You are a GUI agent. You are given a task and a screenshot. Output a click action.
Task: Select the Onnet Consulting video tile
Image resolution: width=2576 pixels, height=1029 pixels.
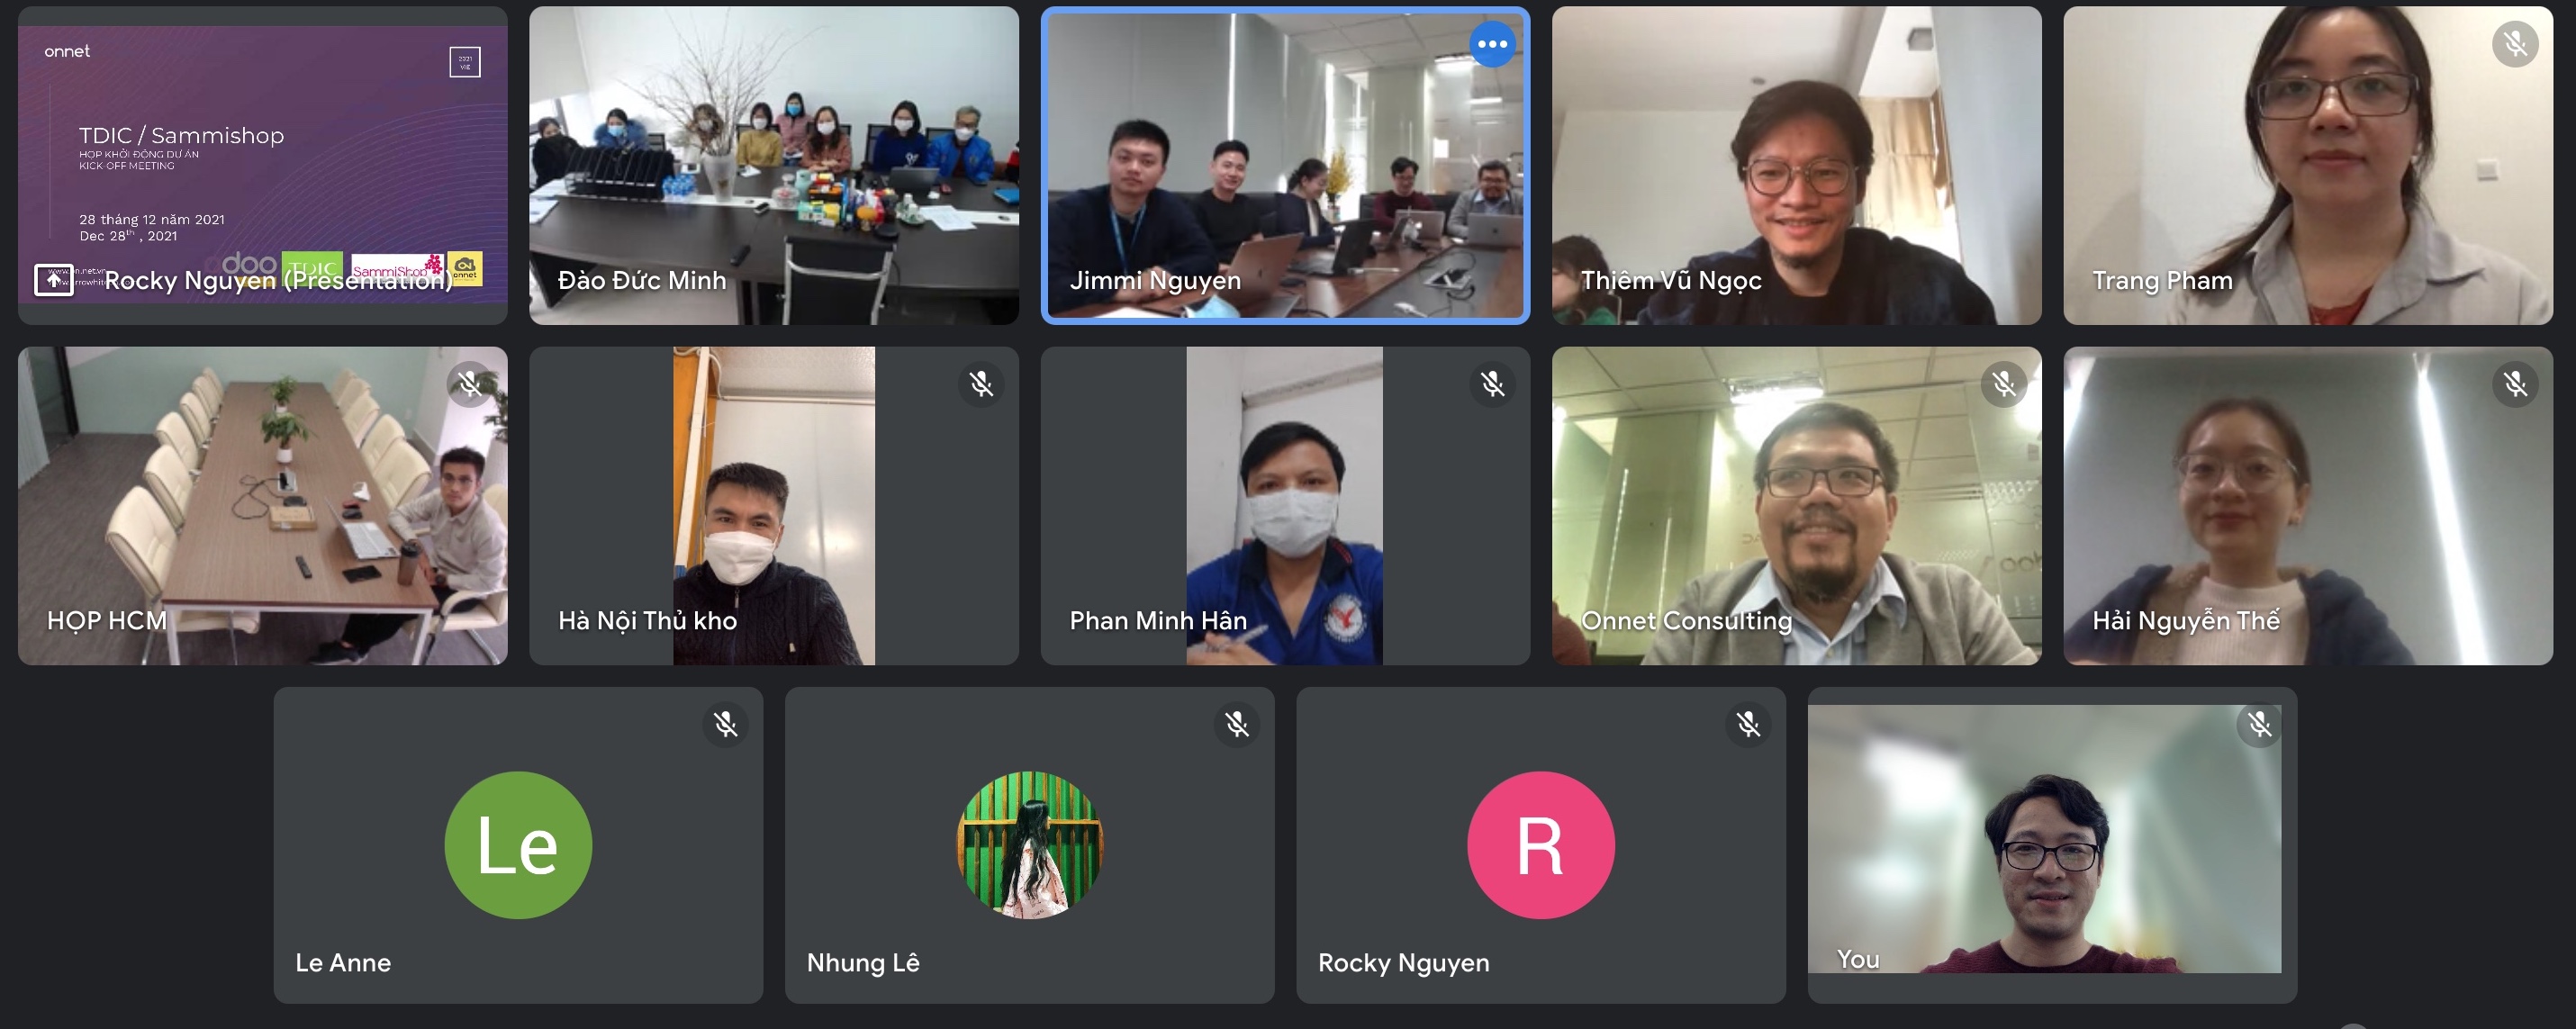1797,506
